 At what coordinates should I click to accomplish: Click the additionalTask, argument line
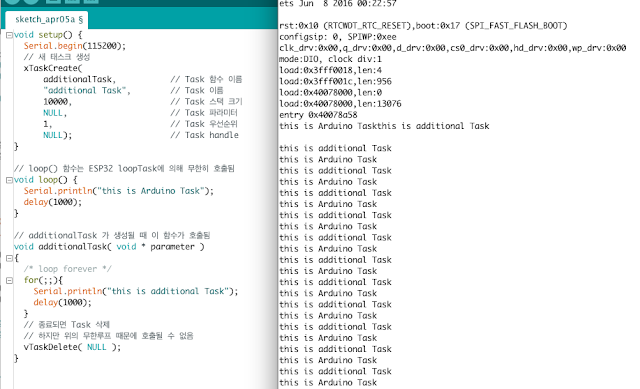click(80, 79)
